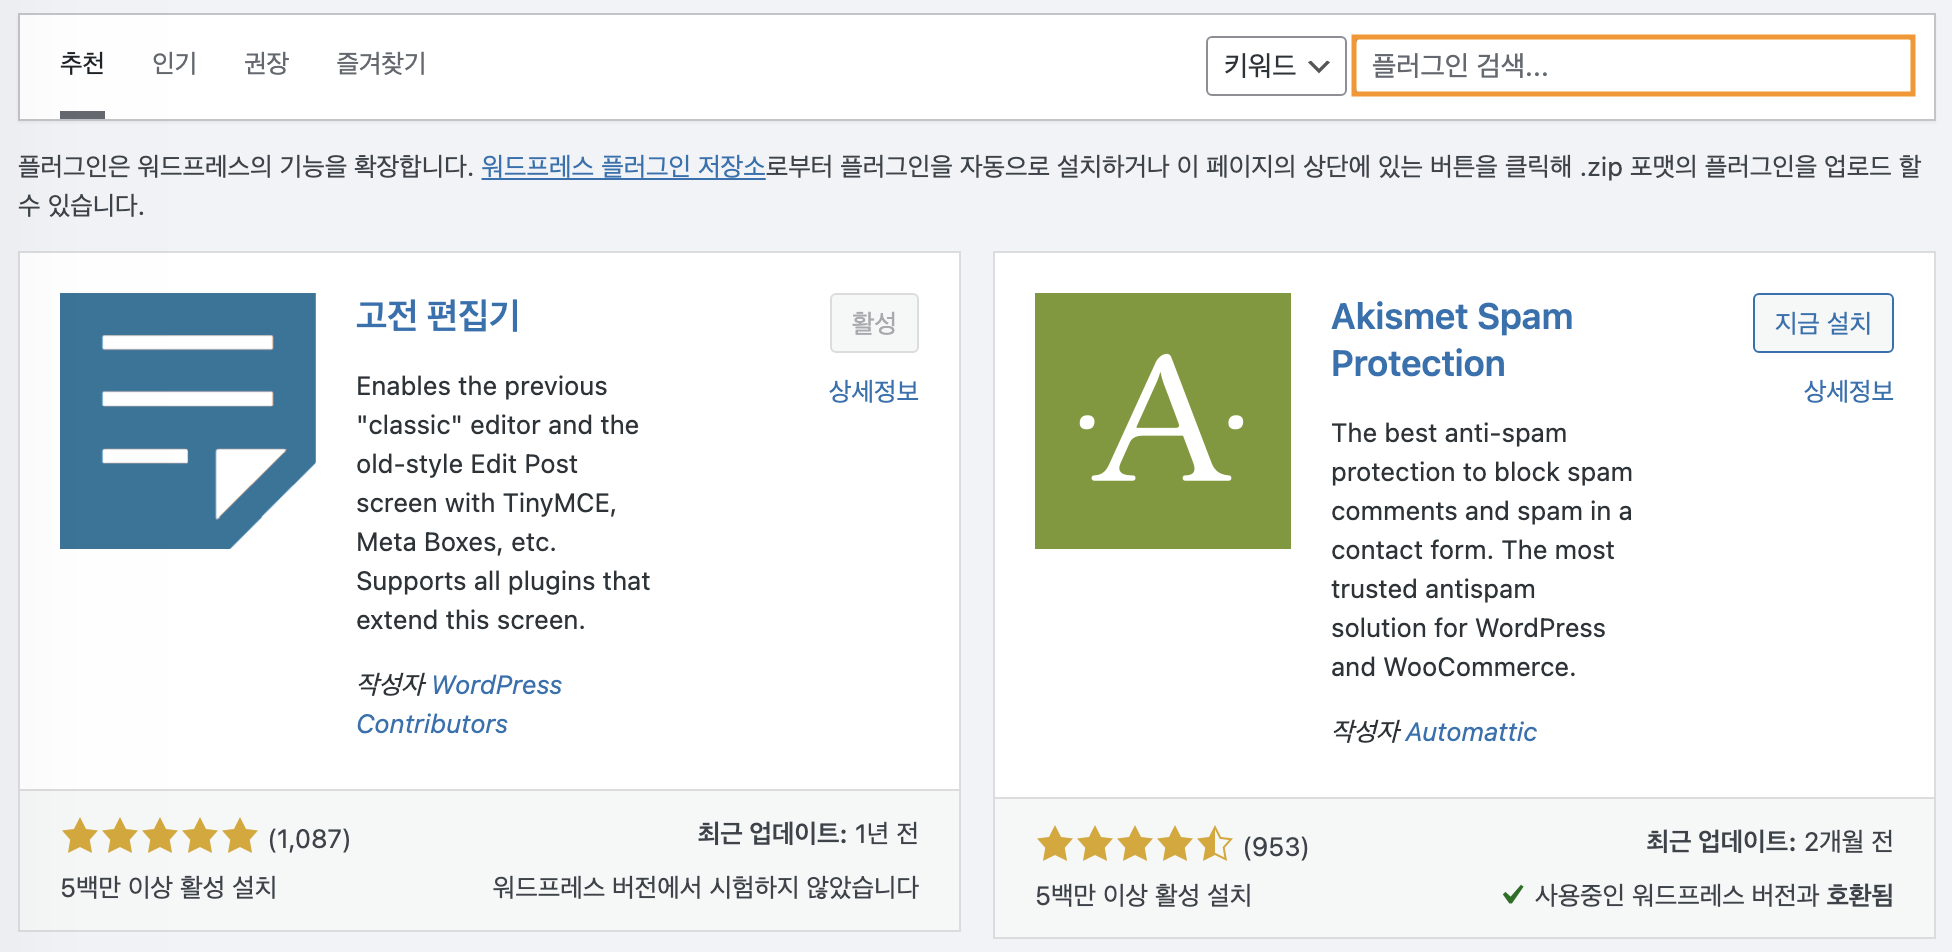The height and width of the screenshot is (952, 1952).
Task: Open Akismet Spam Protection title link
Action: coord(1452,340)
